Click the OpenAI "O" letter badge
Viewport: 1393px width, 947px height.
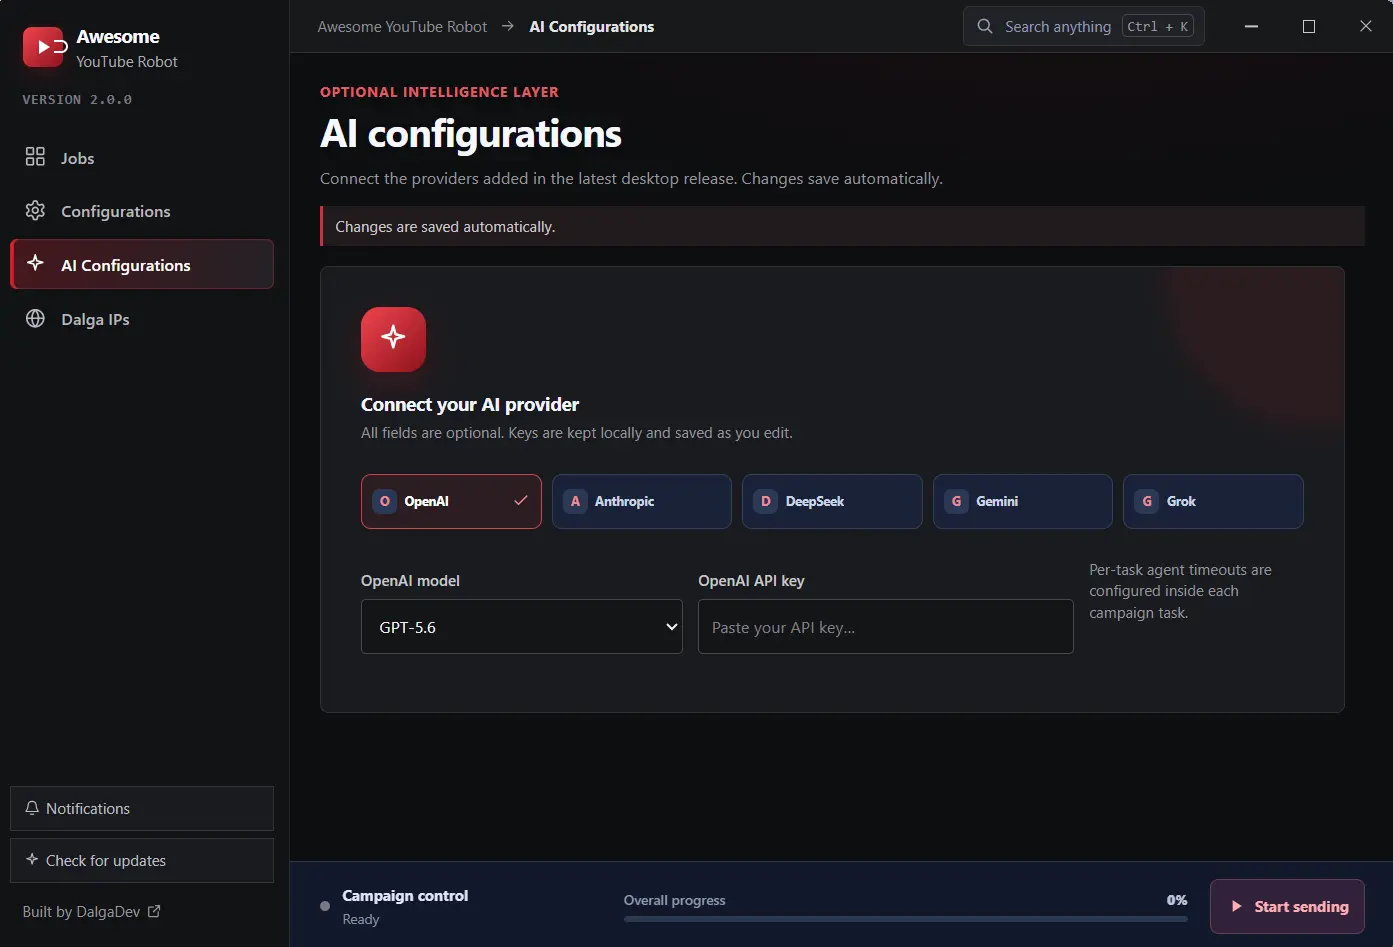[385, 501]
